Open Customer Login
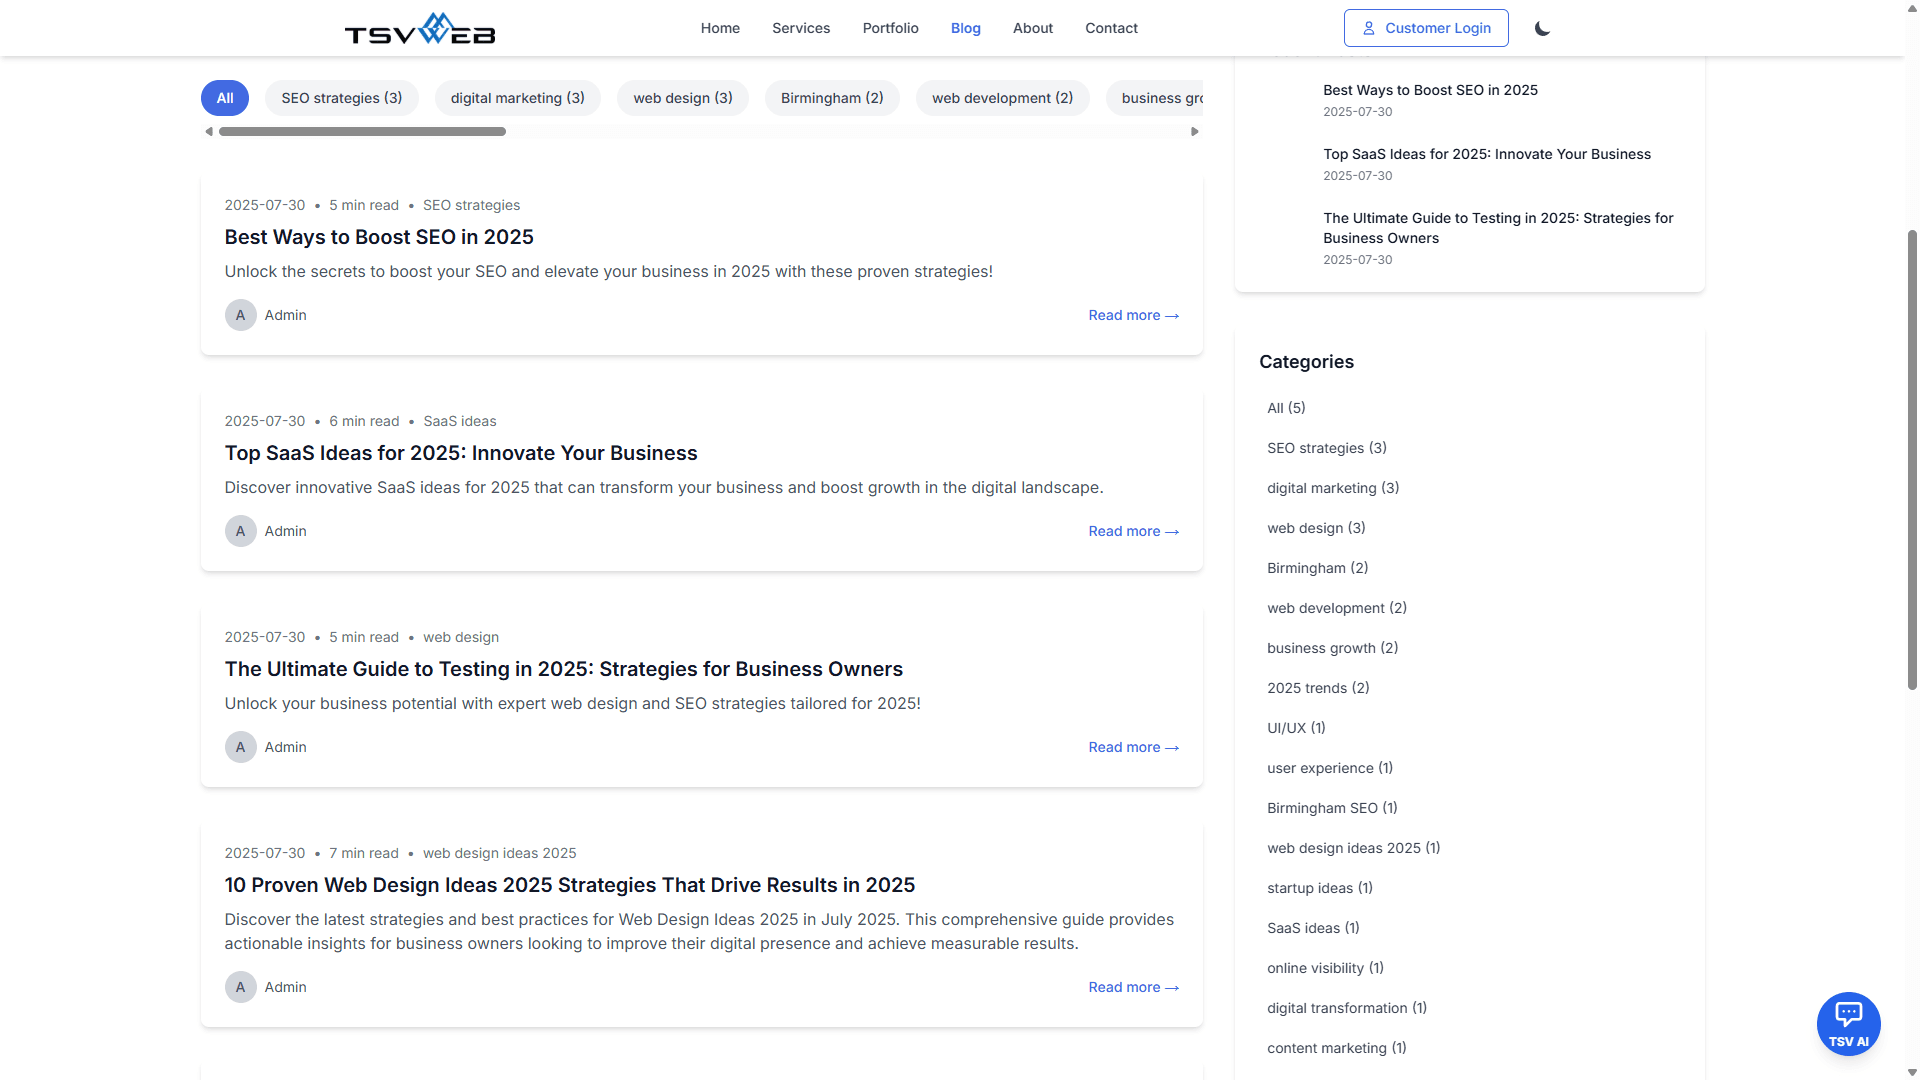The height and width of the screenshot is (1080, 1920). [x=1426, y=28]
